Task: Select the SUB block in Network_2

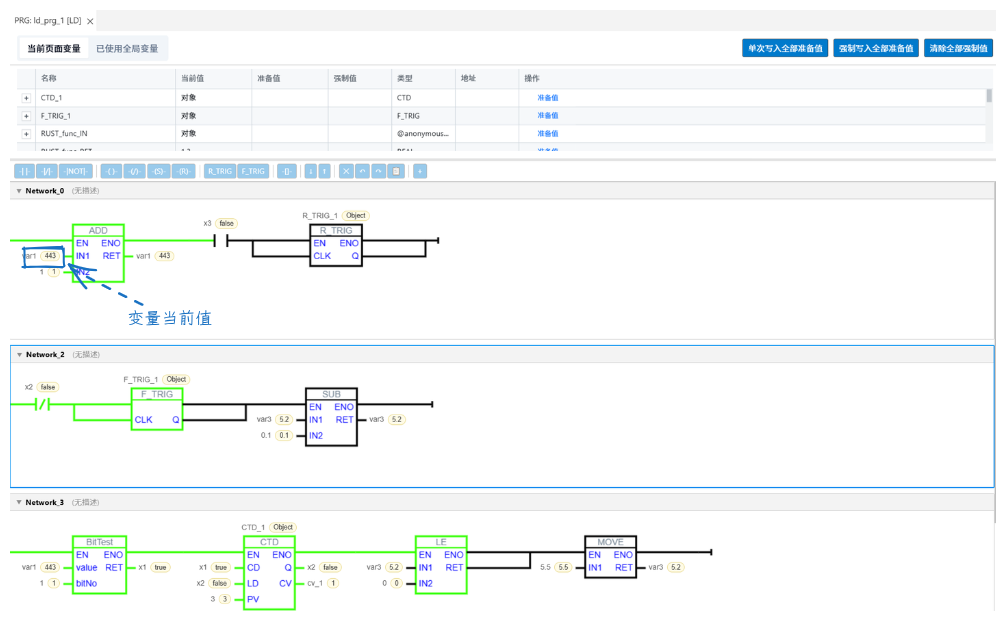Action: click(331, 417)
